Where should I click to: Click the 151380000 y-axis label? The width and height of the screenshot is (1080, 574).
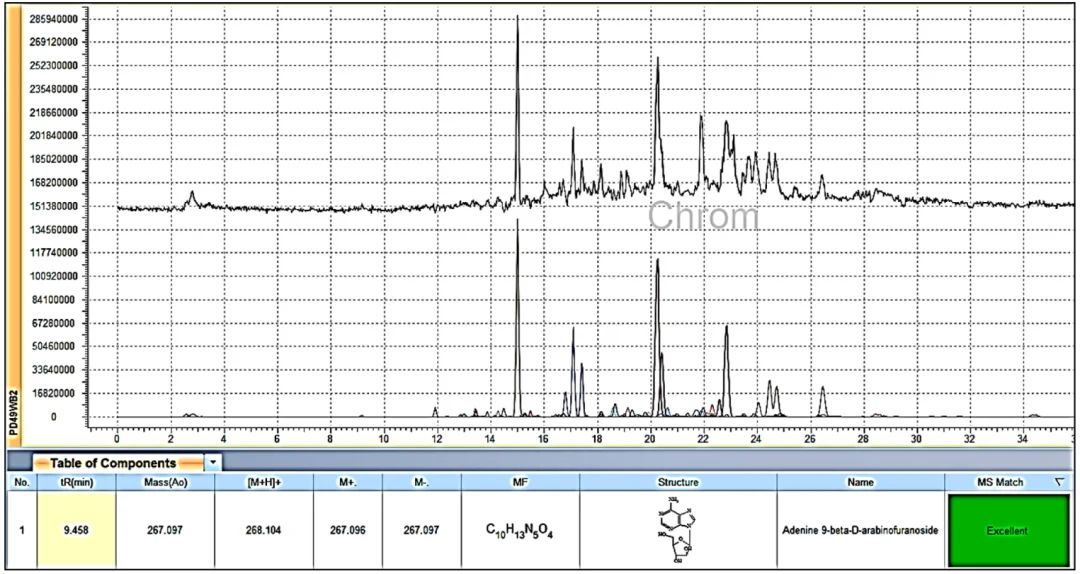[54, 206]
